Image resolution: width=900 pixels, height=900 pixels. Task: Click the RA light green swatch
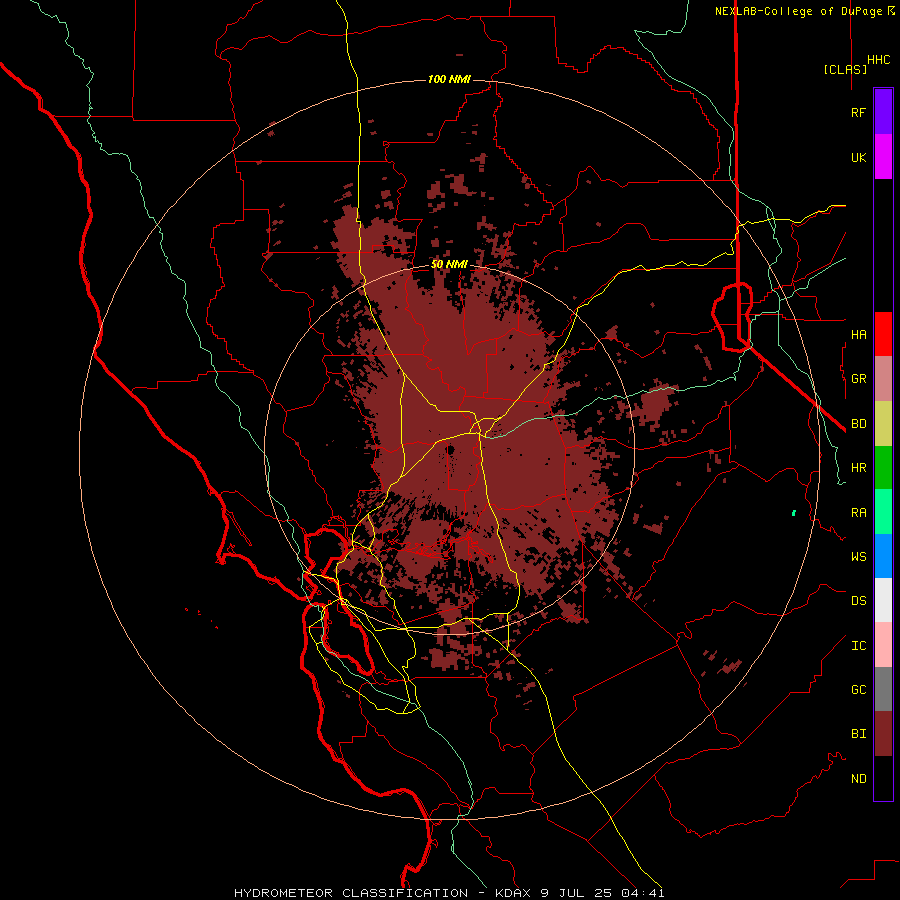click(883, 512)
